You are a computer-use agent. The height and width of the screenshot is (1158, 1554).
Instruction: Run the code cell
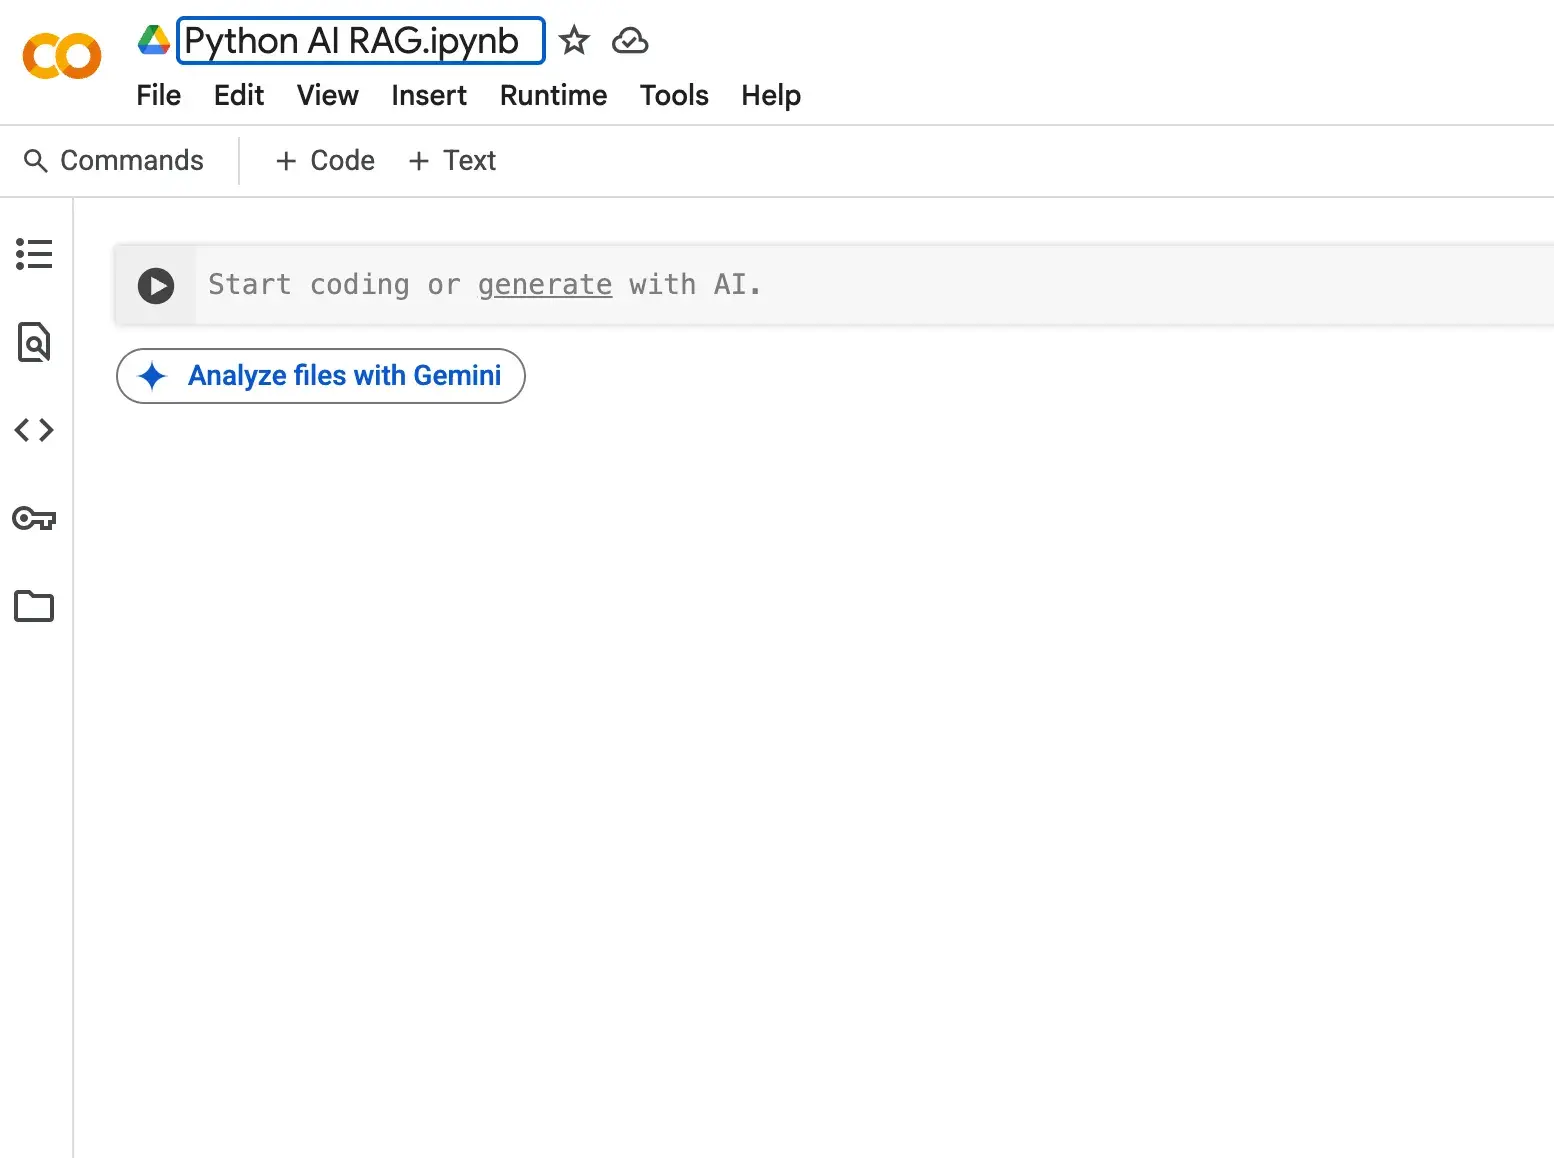coord(156,285)
